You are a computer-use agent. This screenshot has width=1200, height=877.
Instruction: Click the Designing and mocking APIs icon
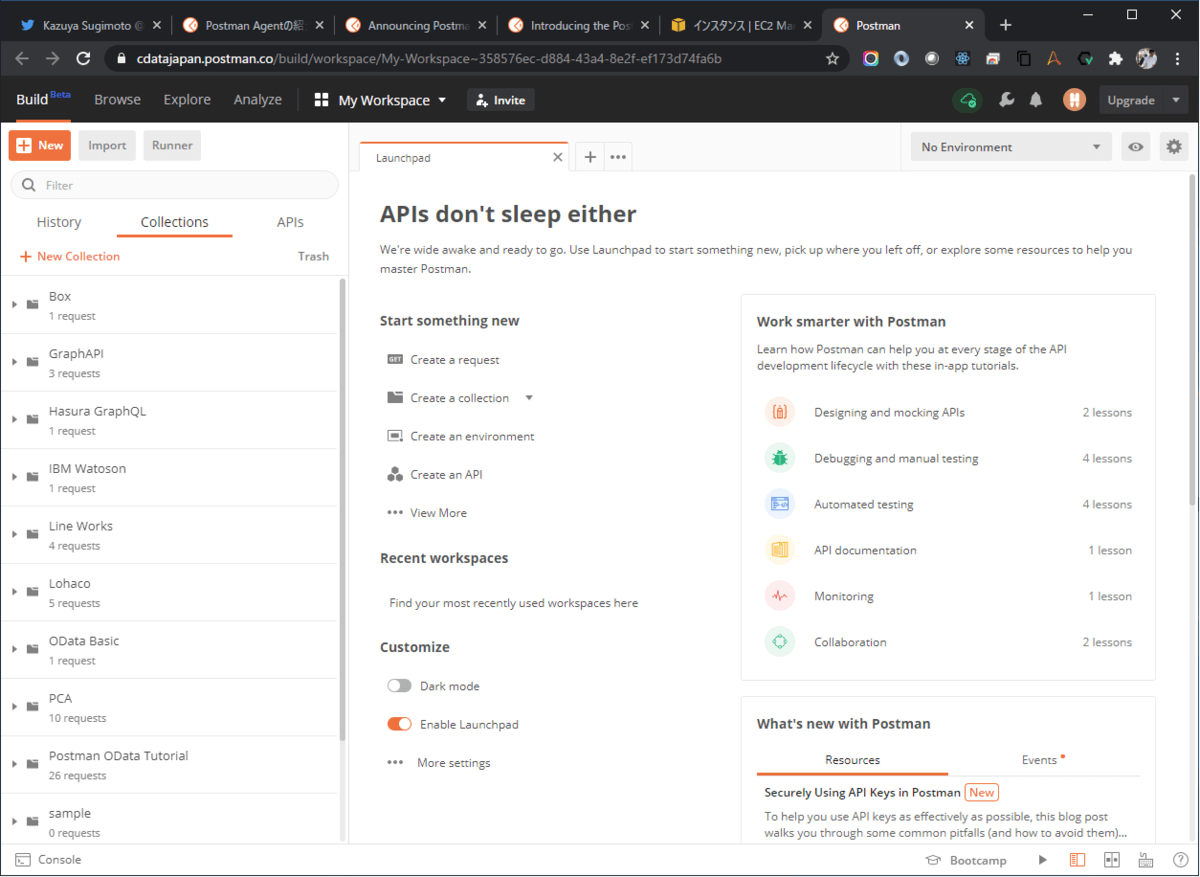coord(780,412)
